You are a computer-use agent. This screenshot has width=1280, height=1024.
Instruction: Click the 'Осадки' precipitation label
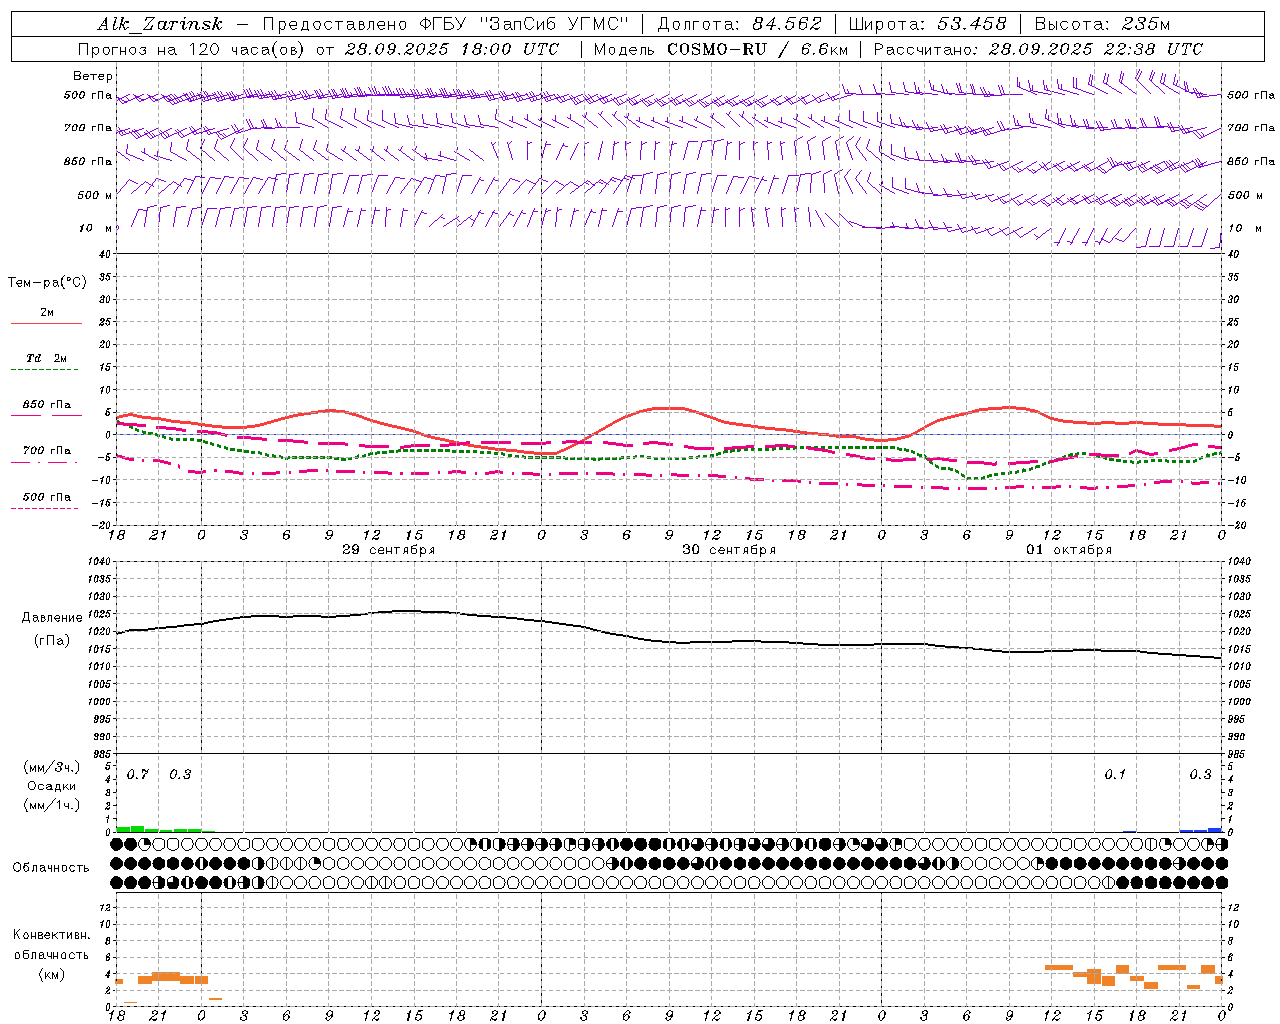(x=52, y=787)
